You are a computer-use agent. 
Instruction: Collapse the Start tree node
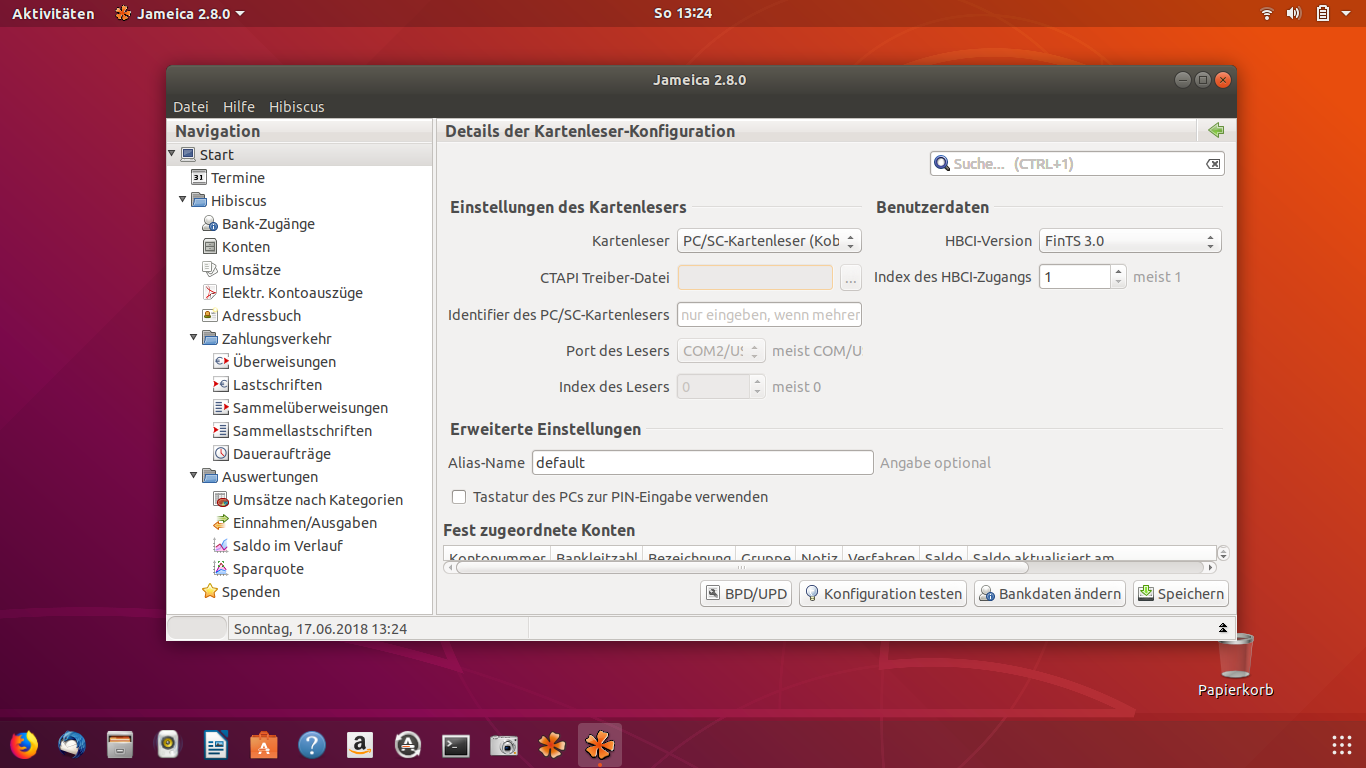[x=172, y=154]
